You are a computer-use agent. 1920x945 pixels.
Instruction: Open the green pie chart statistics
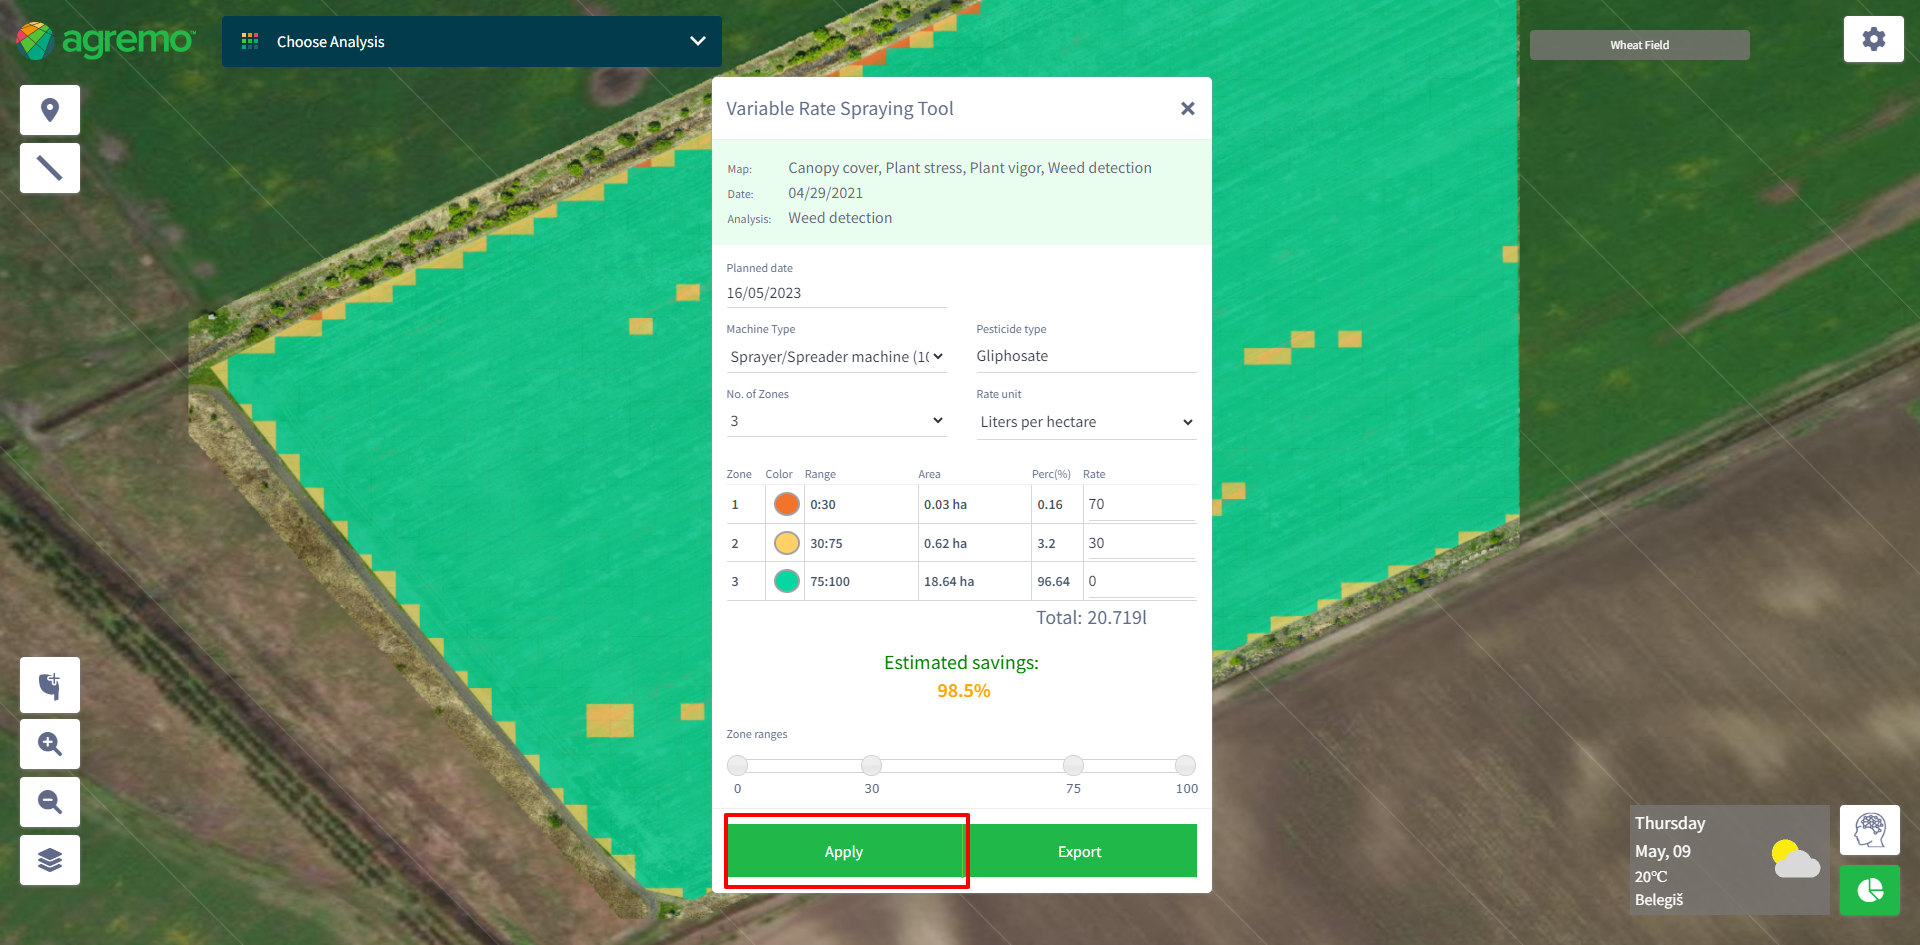point(1869,889)
